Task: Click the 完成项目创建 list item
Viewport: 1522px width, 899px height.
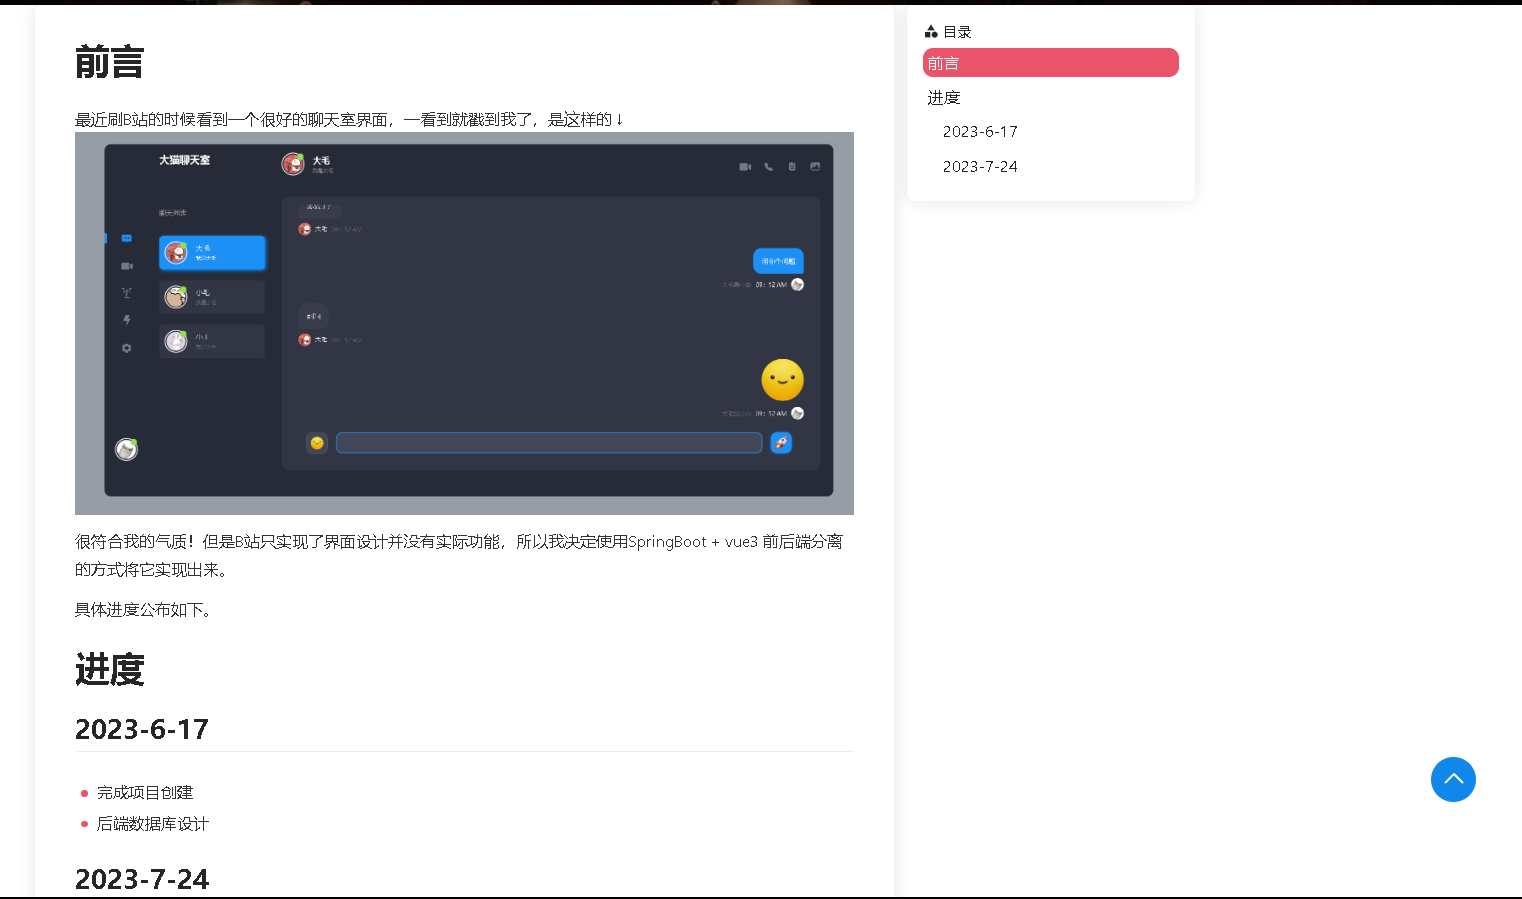Action: coord(145,792)
